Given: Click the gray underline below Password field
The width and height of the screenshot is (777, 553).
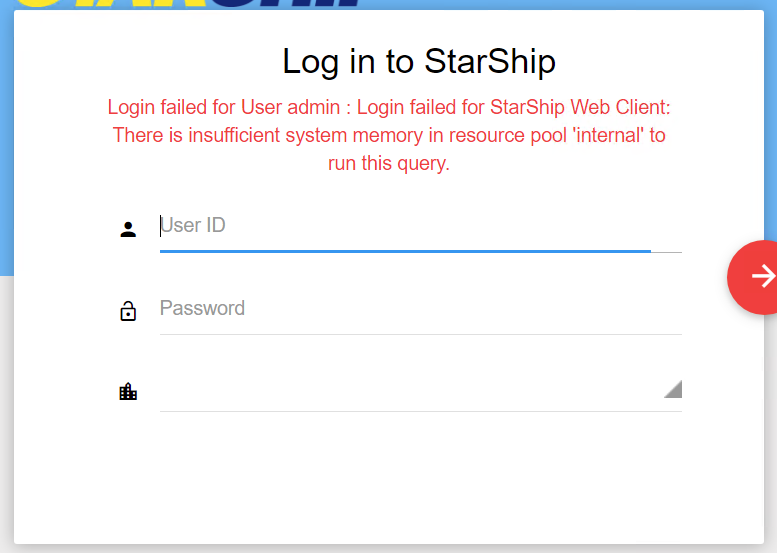Looking at the screenshot, I should point(421,334).
